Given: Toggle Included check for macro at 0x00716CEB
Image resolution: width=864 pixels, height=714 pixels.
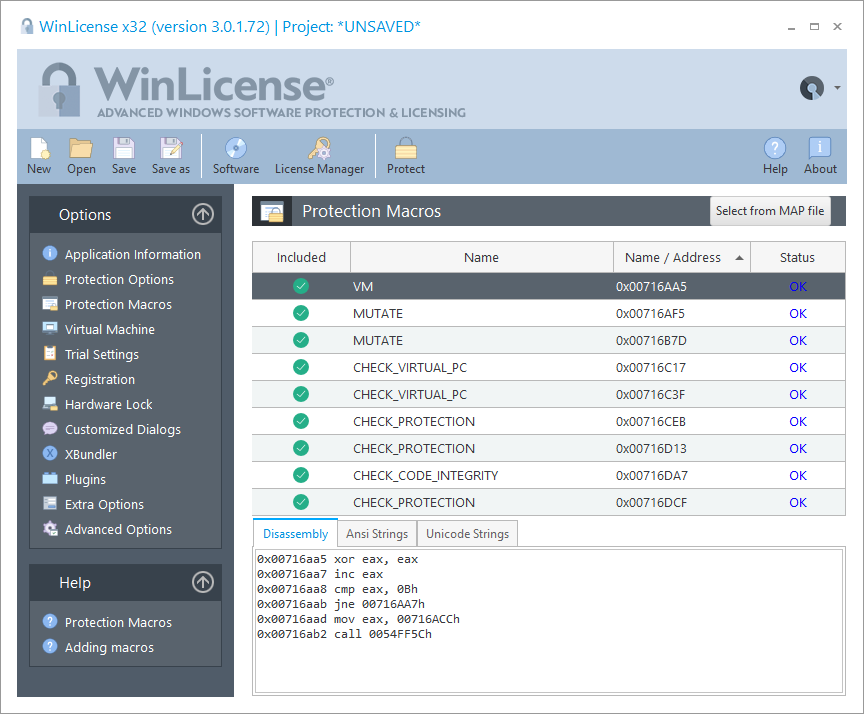Looking at the screenshot, I should point(301,421).
